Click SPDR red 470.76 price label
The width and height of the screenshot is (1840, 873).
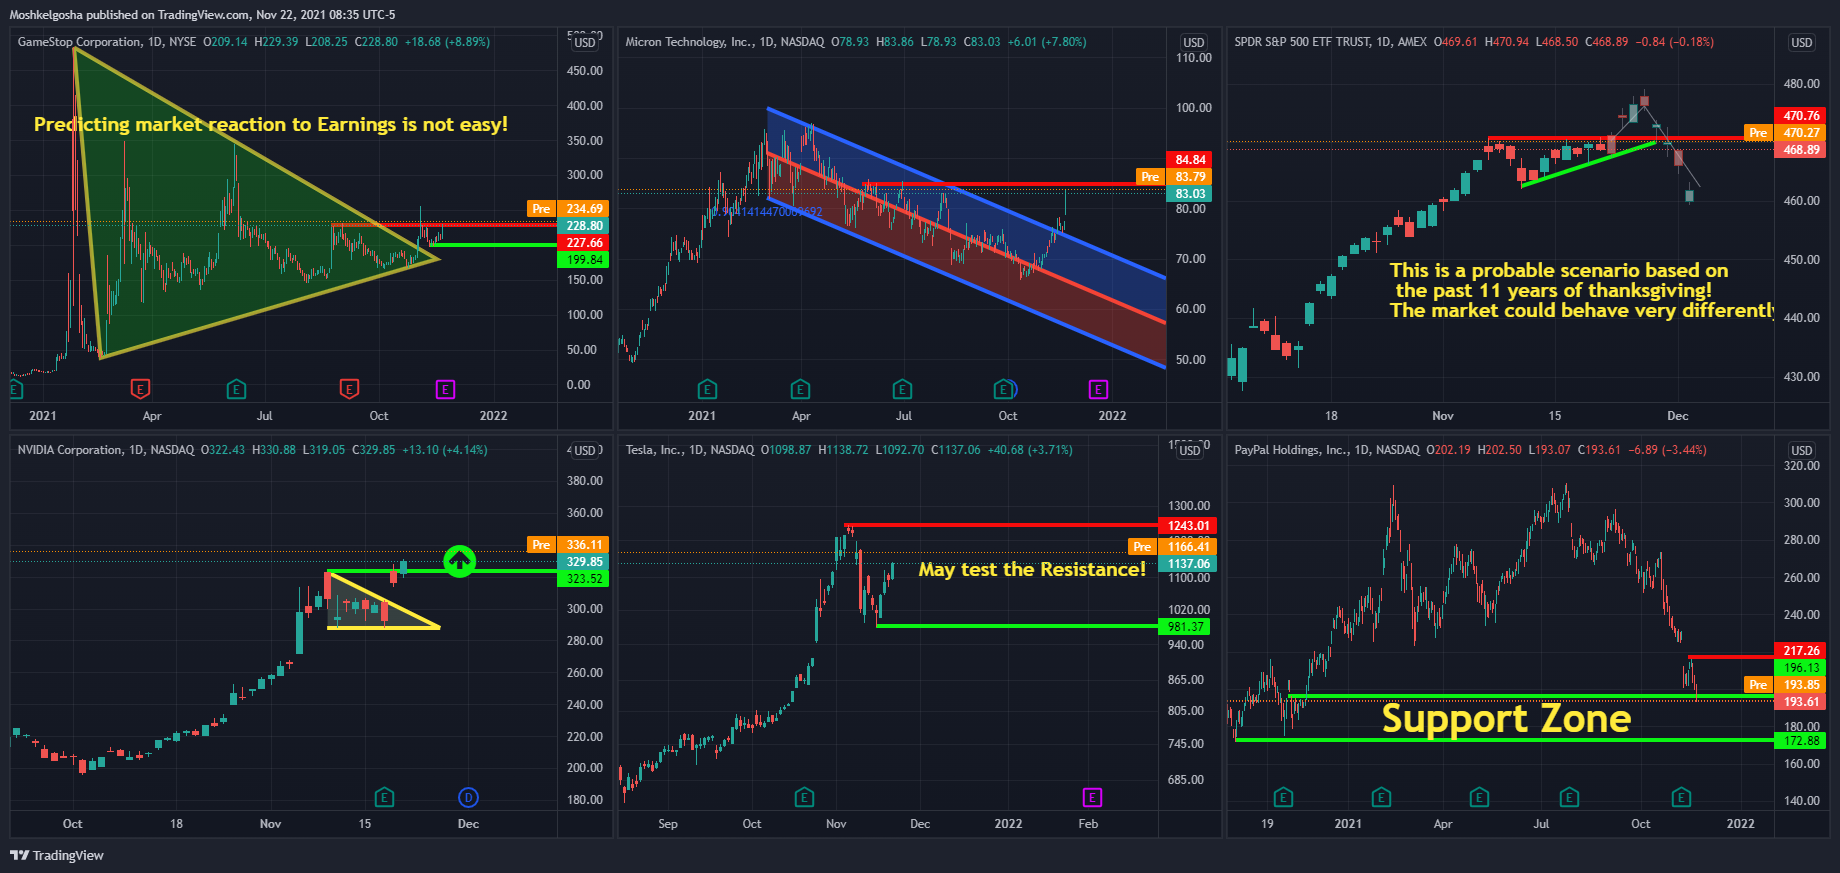tap(1801, 116)
